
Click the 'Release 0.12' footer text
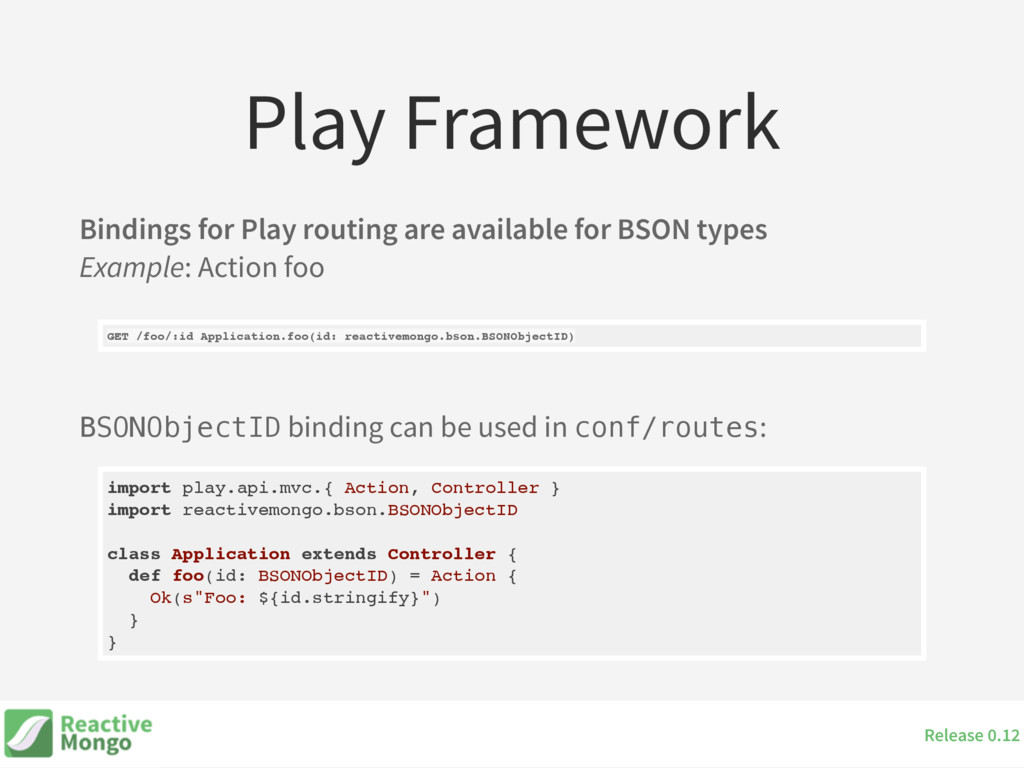(972, 735)
